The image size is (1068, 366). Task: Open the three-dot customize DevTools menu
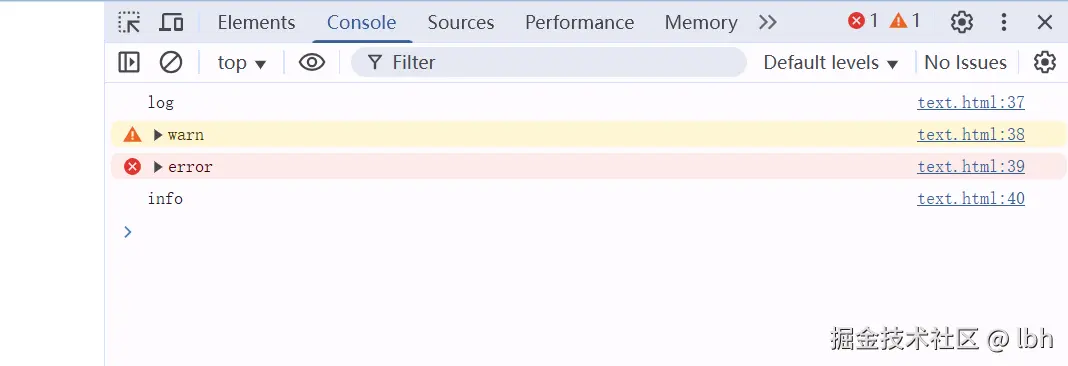(1003, 22)
